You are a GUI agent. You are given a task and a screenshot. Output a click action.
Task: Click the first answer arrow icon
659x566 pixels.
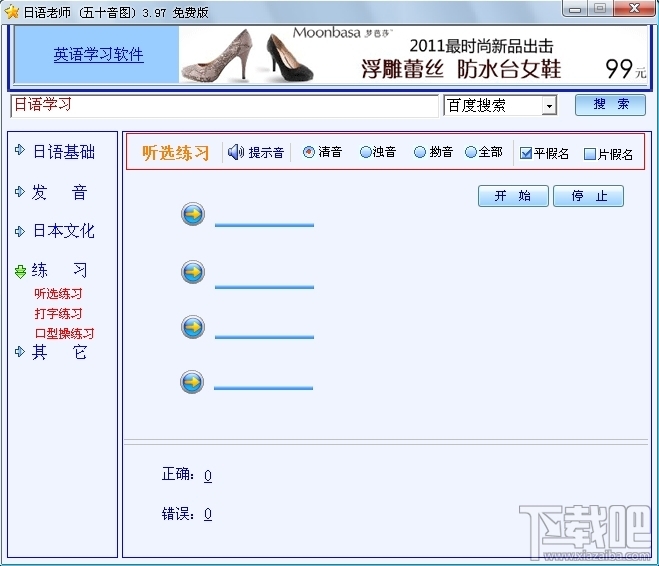click(x=193, y=214)
